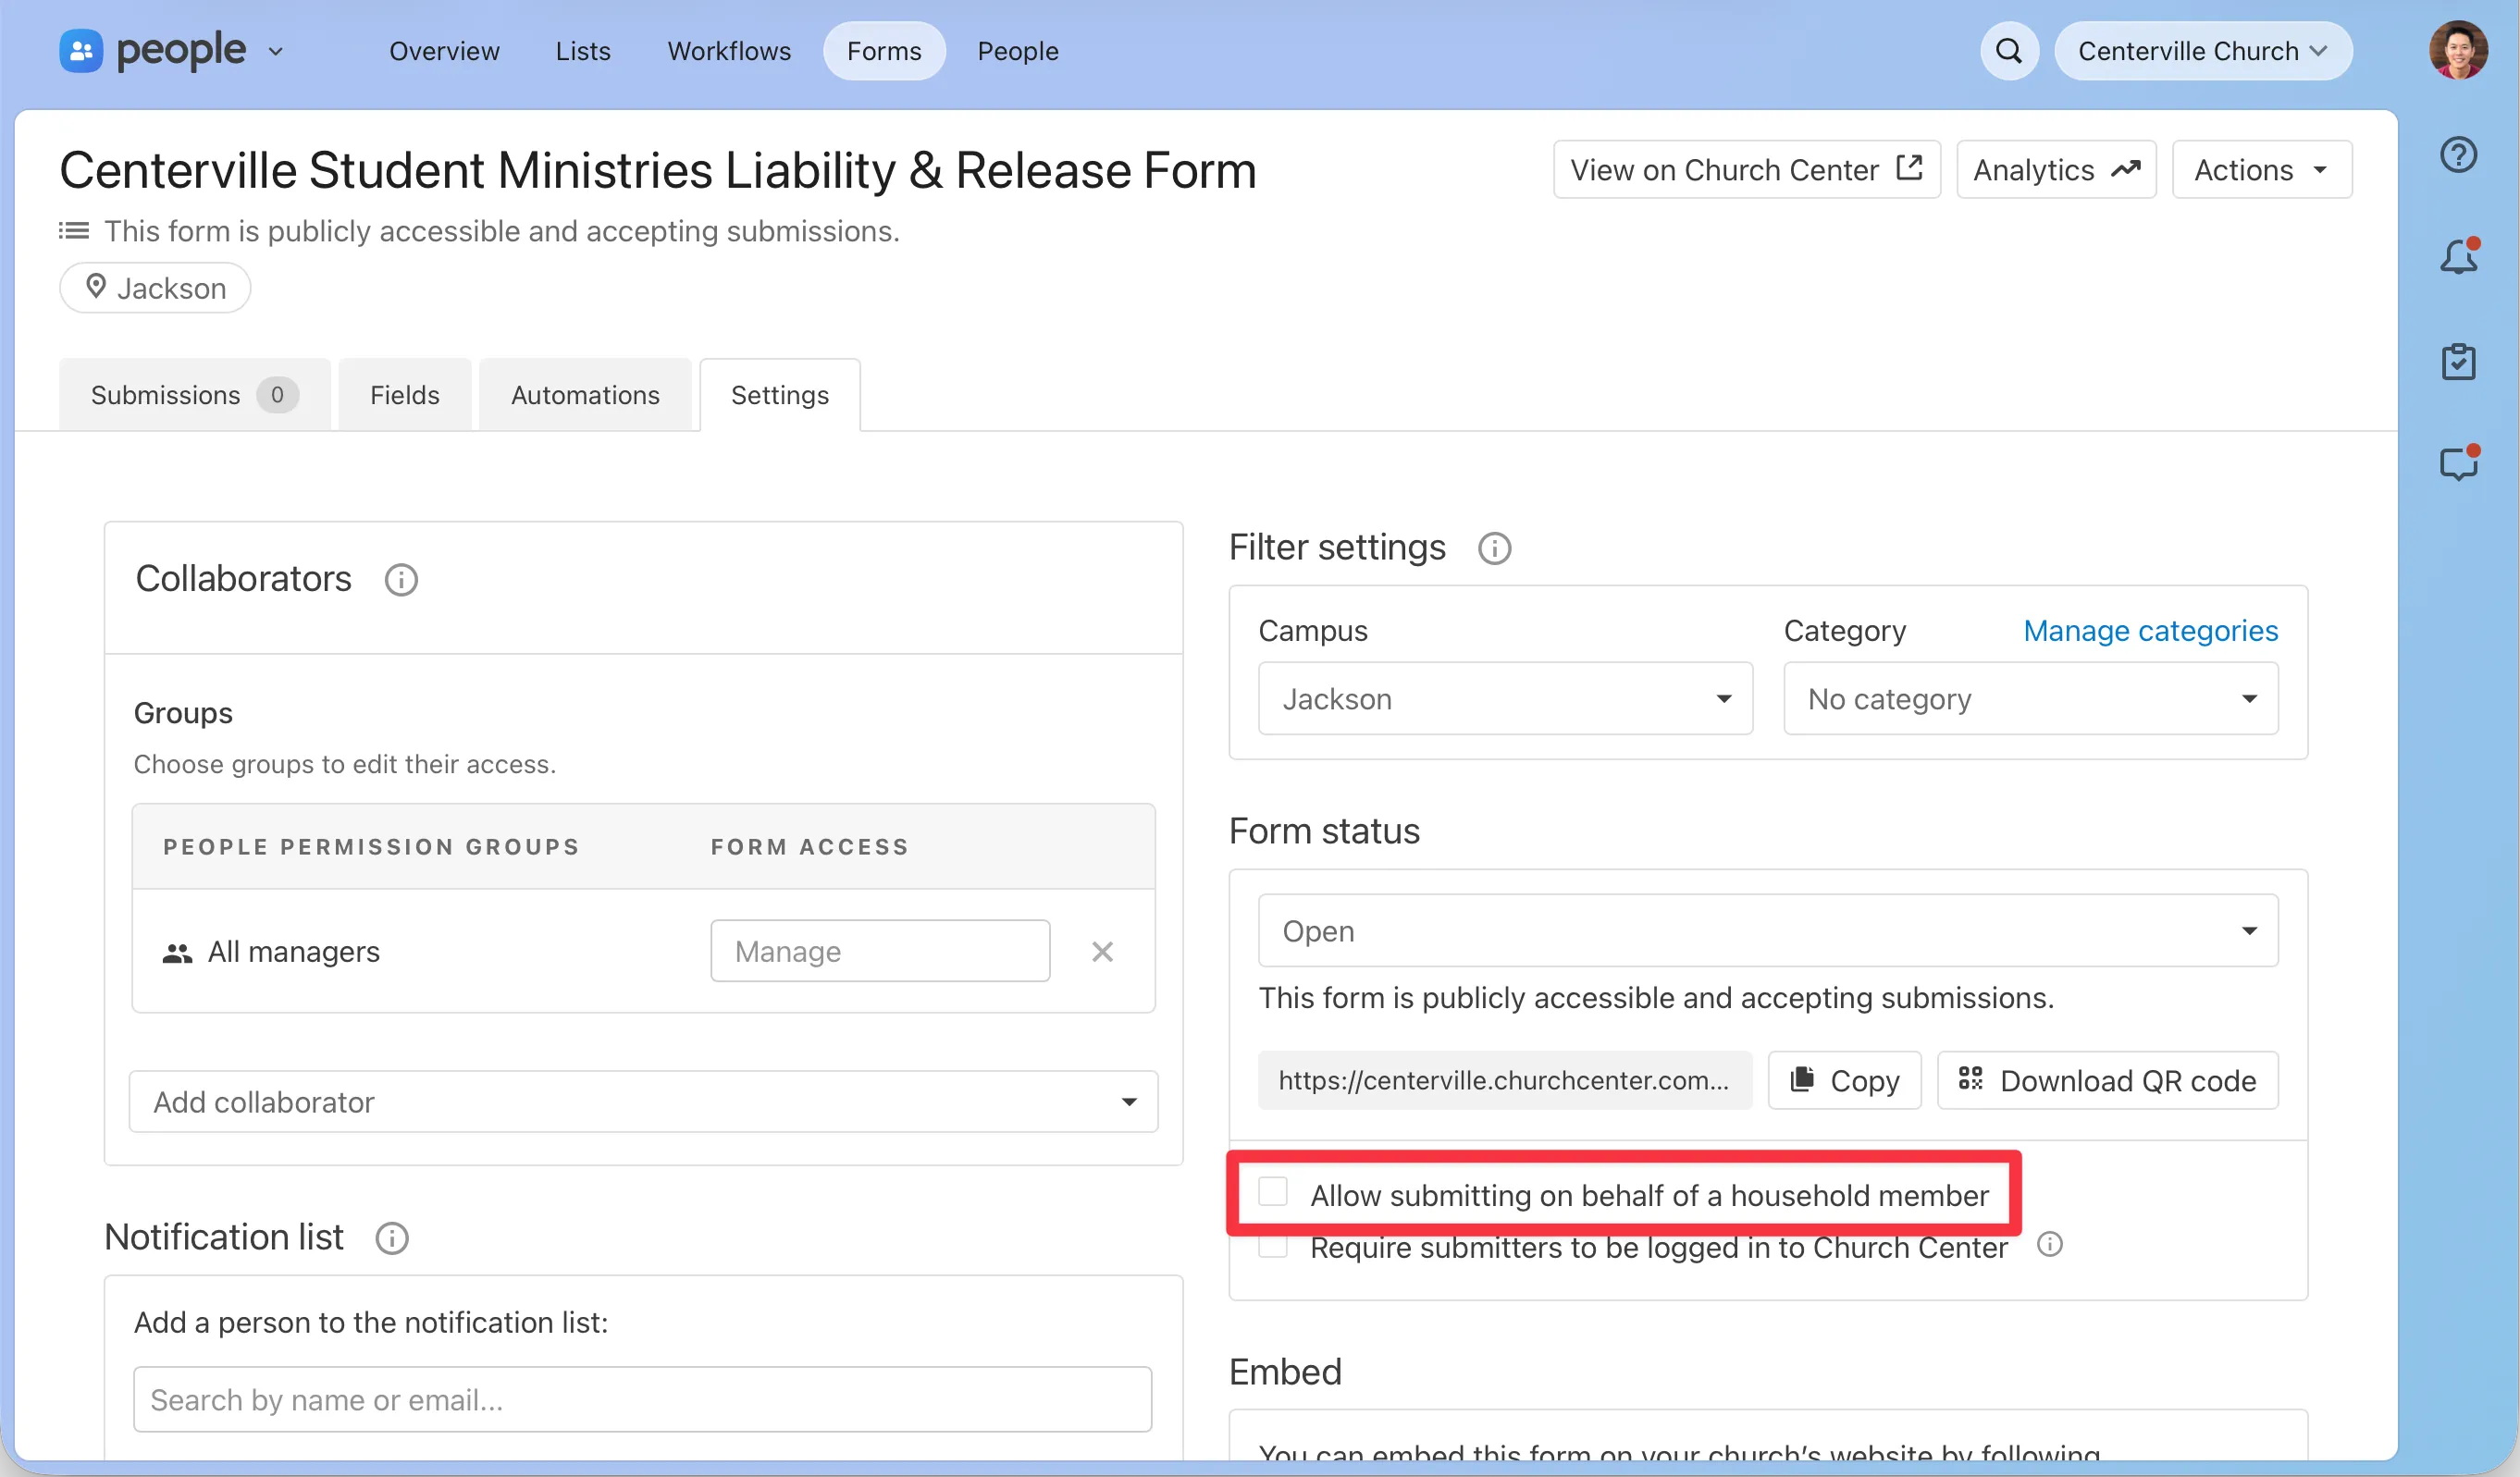
Task: Click the All managers group icon
Action: [177, 953]
